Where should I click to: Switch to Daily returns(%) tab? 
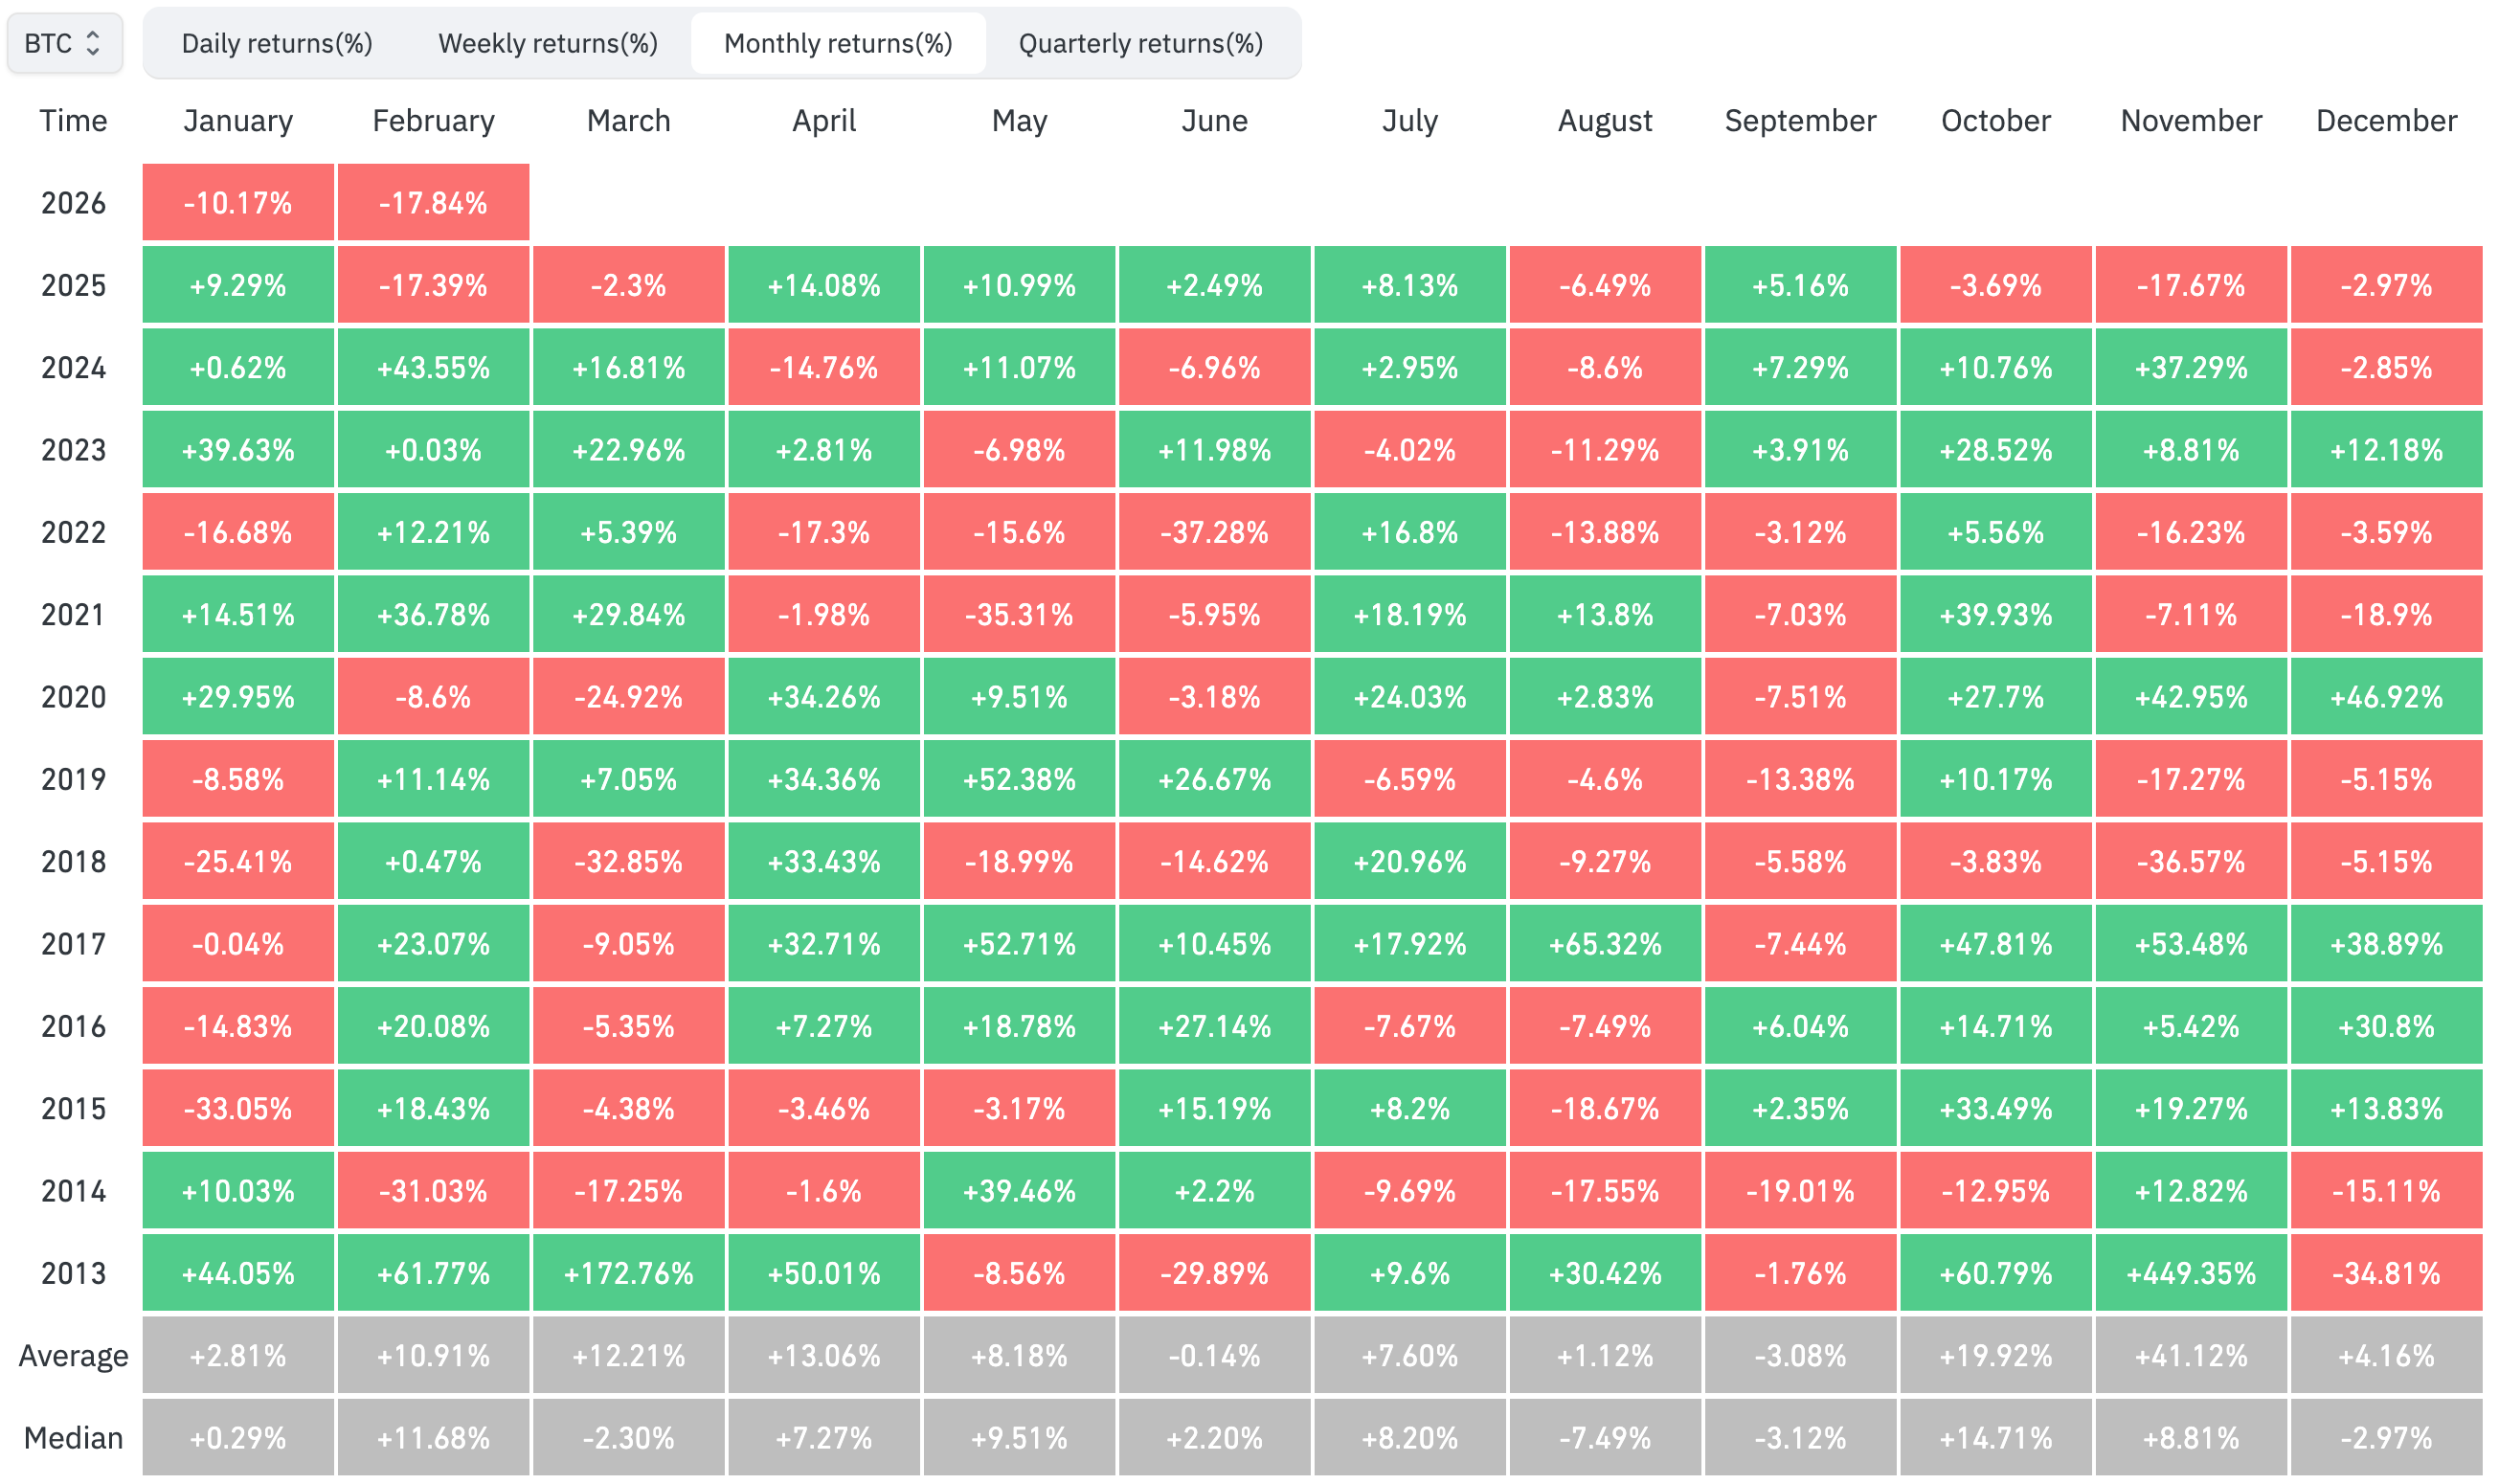(277, 43)
